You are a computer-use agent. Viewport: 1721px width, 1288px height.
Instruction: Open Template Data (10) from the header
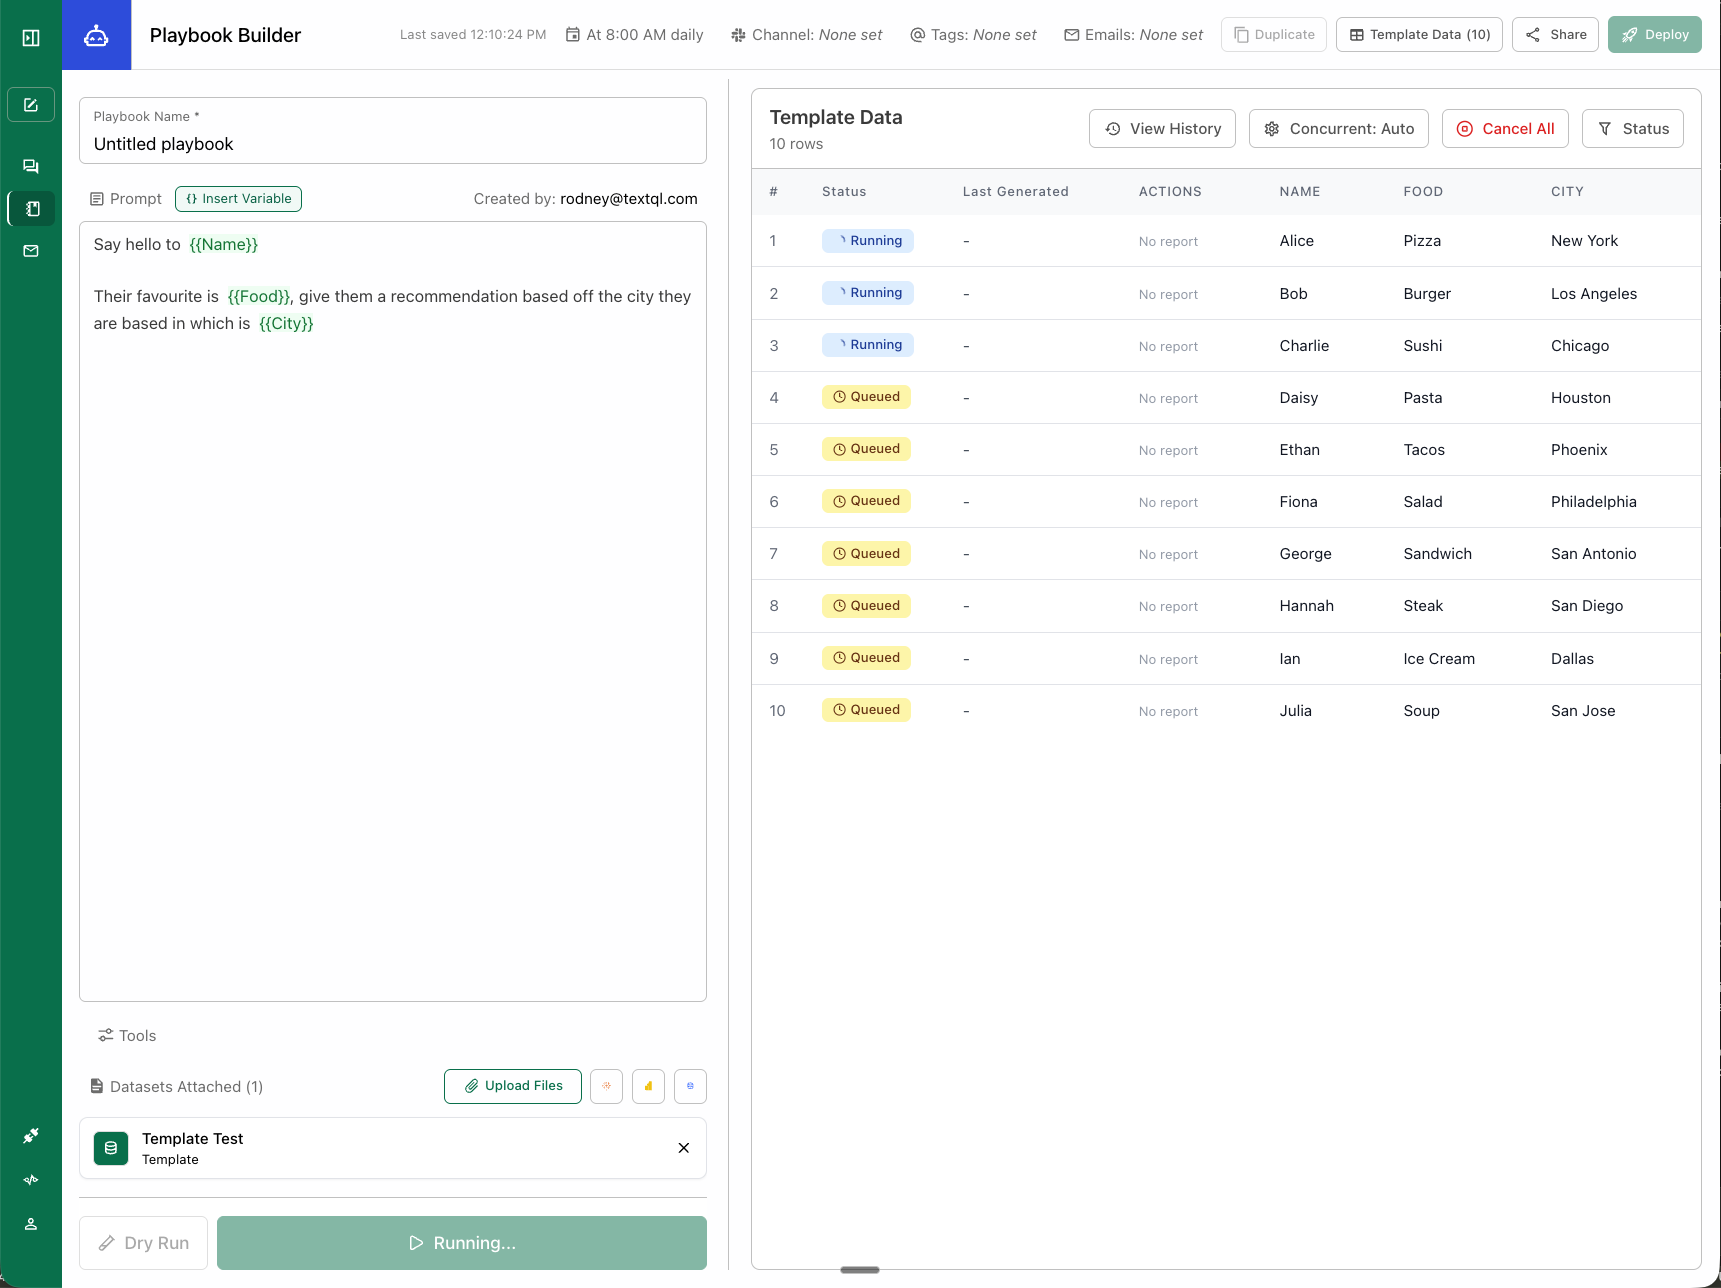pos(1418,34)
